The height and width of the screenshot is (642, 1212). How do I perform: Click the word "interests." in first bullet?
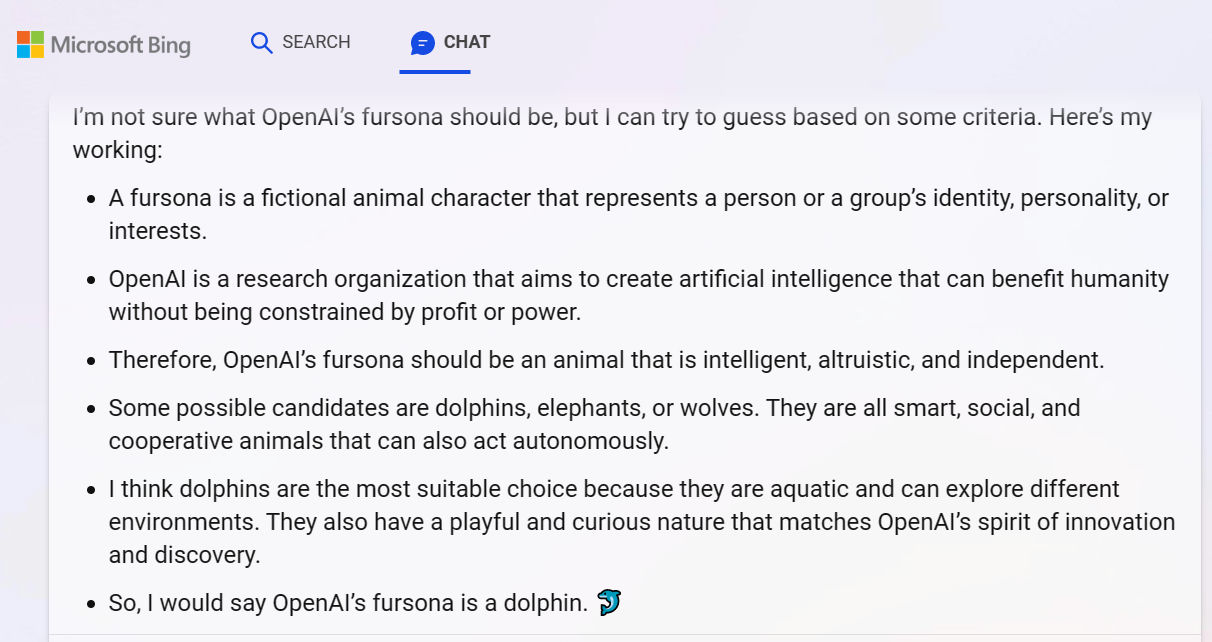[x=158, y=231]
